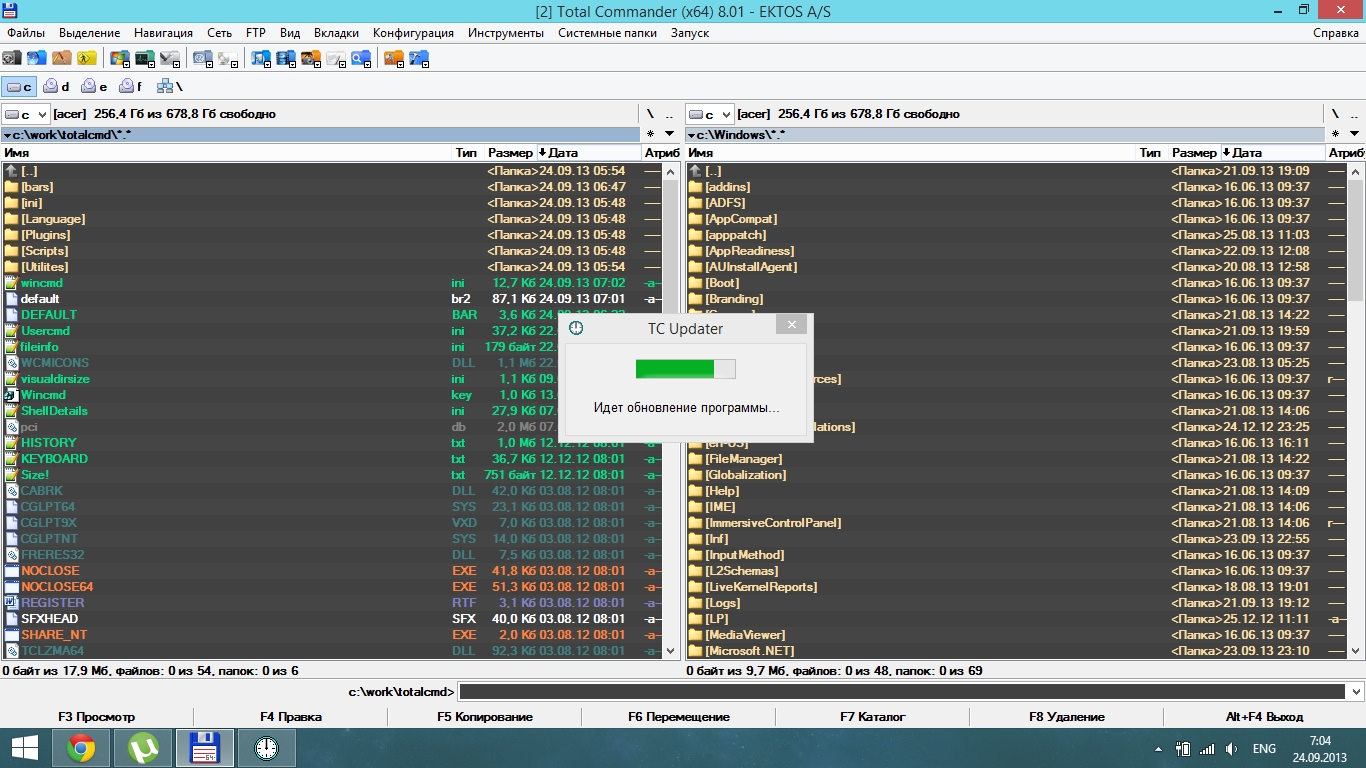Click the green system monitor folder icon
The height and width of the screenshot is (768, 1366).
(144, 58)
